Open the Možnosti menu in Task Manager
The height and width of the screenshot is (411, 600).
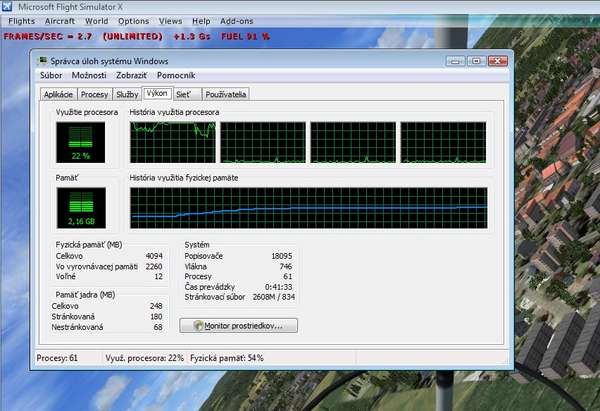click(x=89, y=75)
